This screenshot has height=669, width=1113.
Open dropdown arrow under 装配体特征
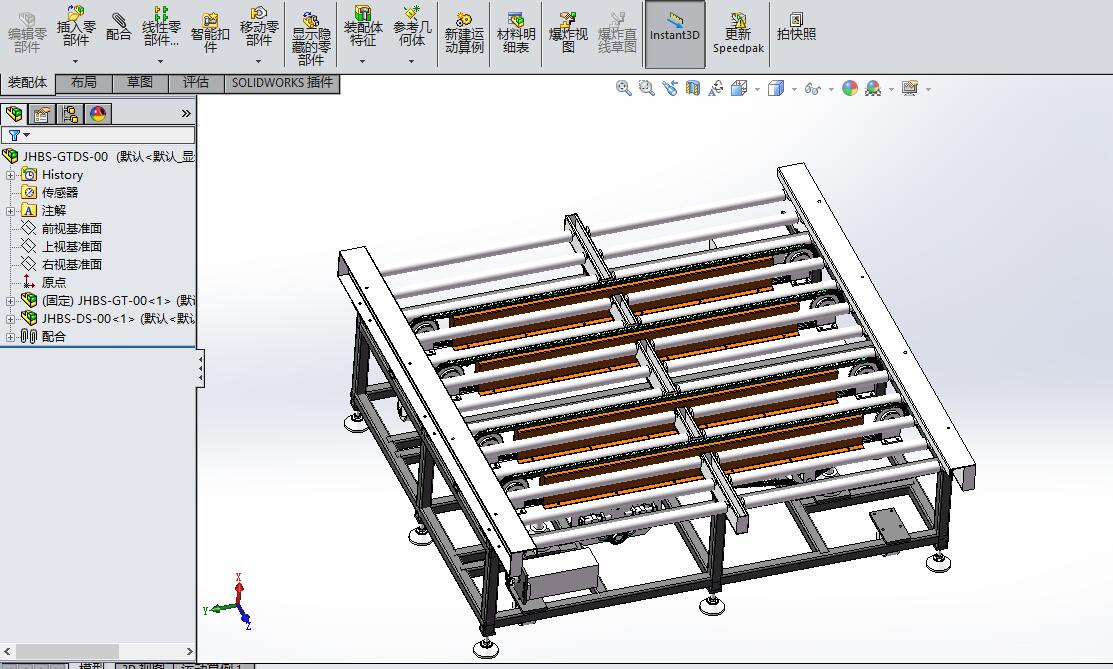tap(363, 61)
